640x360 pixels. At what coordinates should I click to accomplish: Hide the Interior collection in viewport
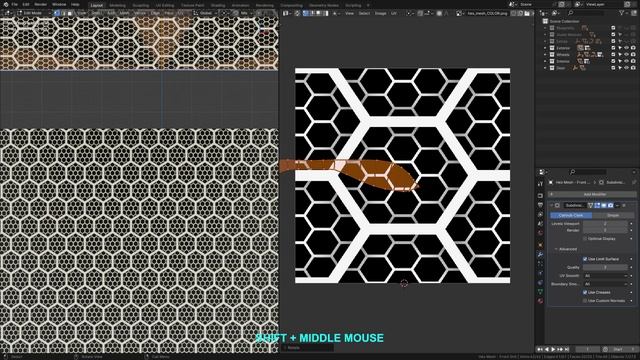tap(627, 61)
